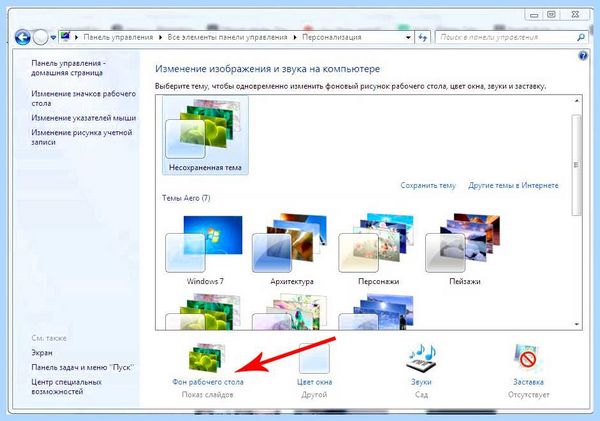Image resolution: width=600 pixels, height=421 pixels.
Task: Open the 'Цвет окна' color swatch icon
Action: [x=314, y=358]
